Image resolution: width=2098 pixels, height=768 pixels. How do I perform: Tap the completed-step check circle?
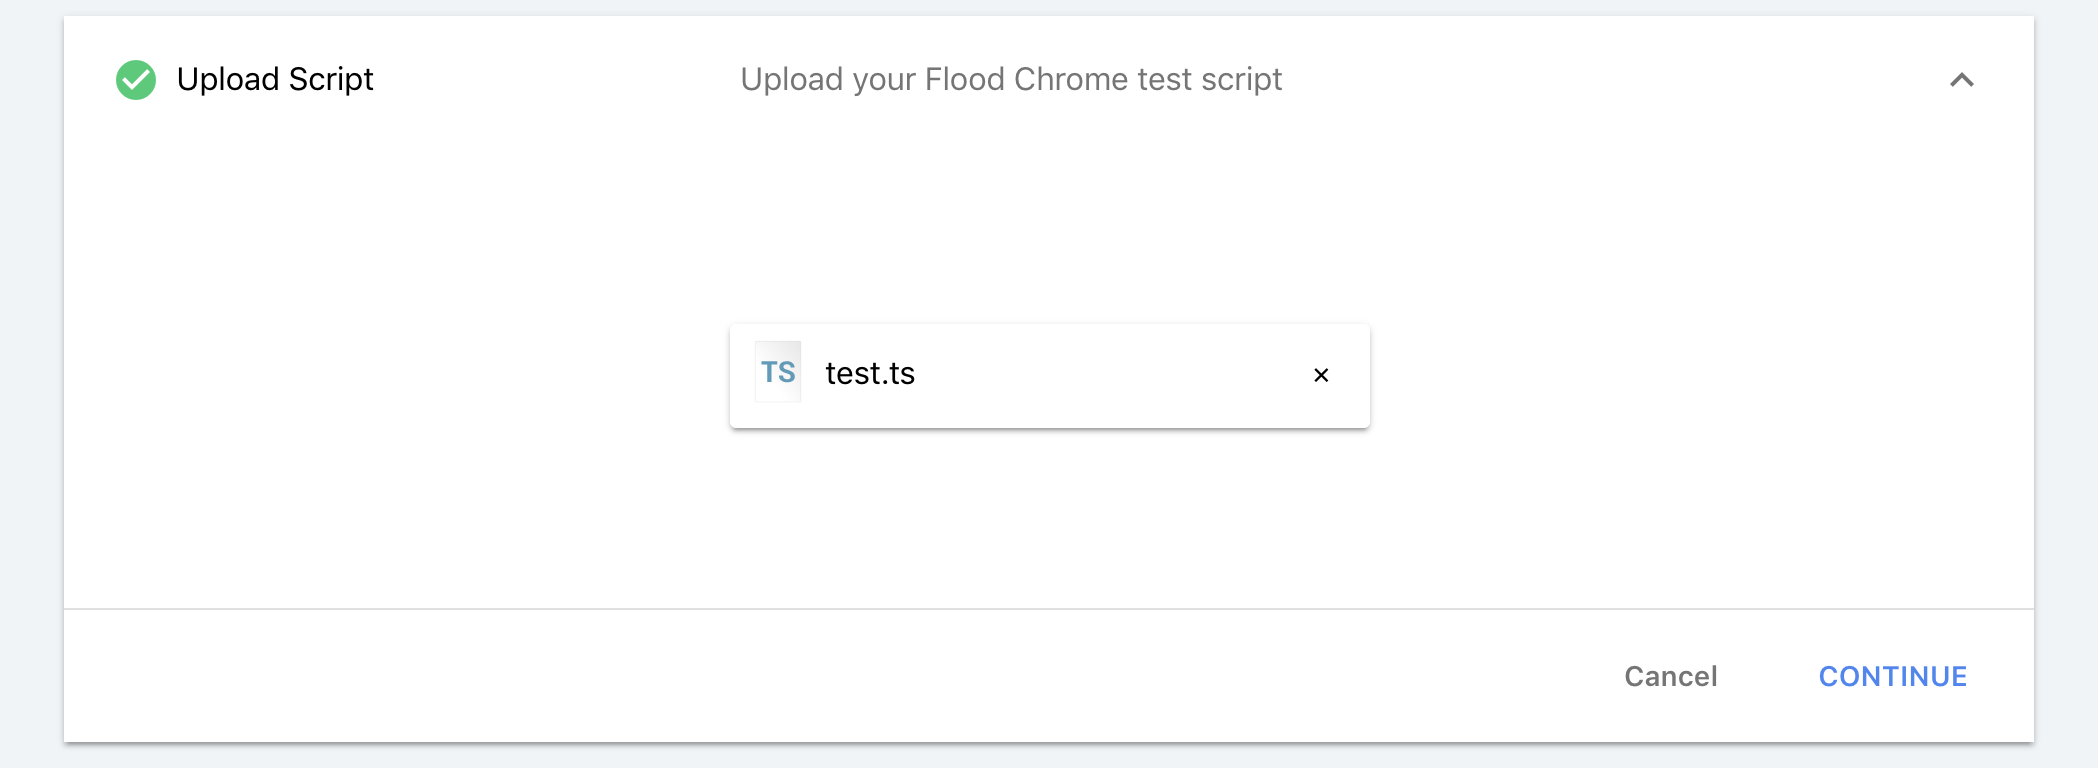click(136, 80)
